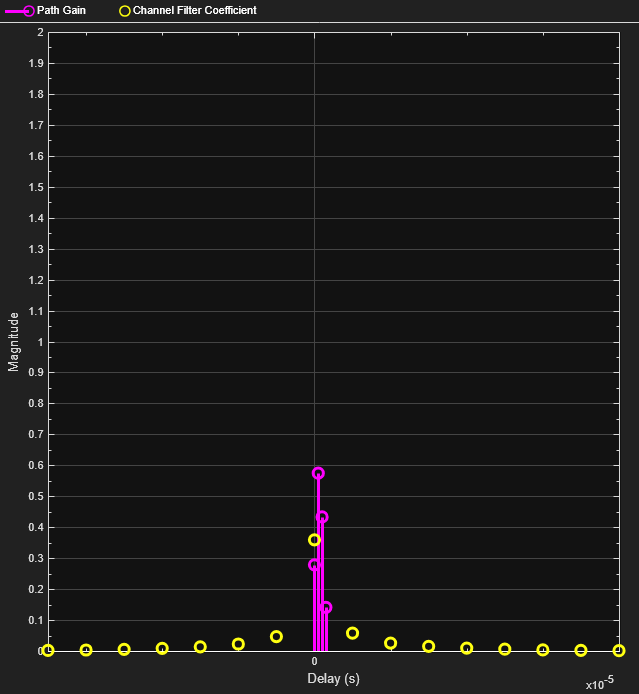This screenshot has width=639, height=694.
Task: Click the rightmost yellow coefficient marker
Action: (x=619, y=650)
